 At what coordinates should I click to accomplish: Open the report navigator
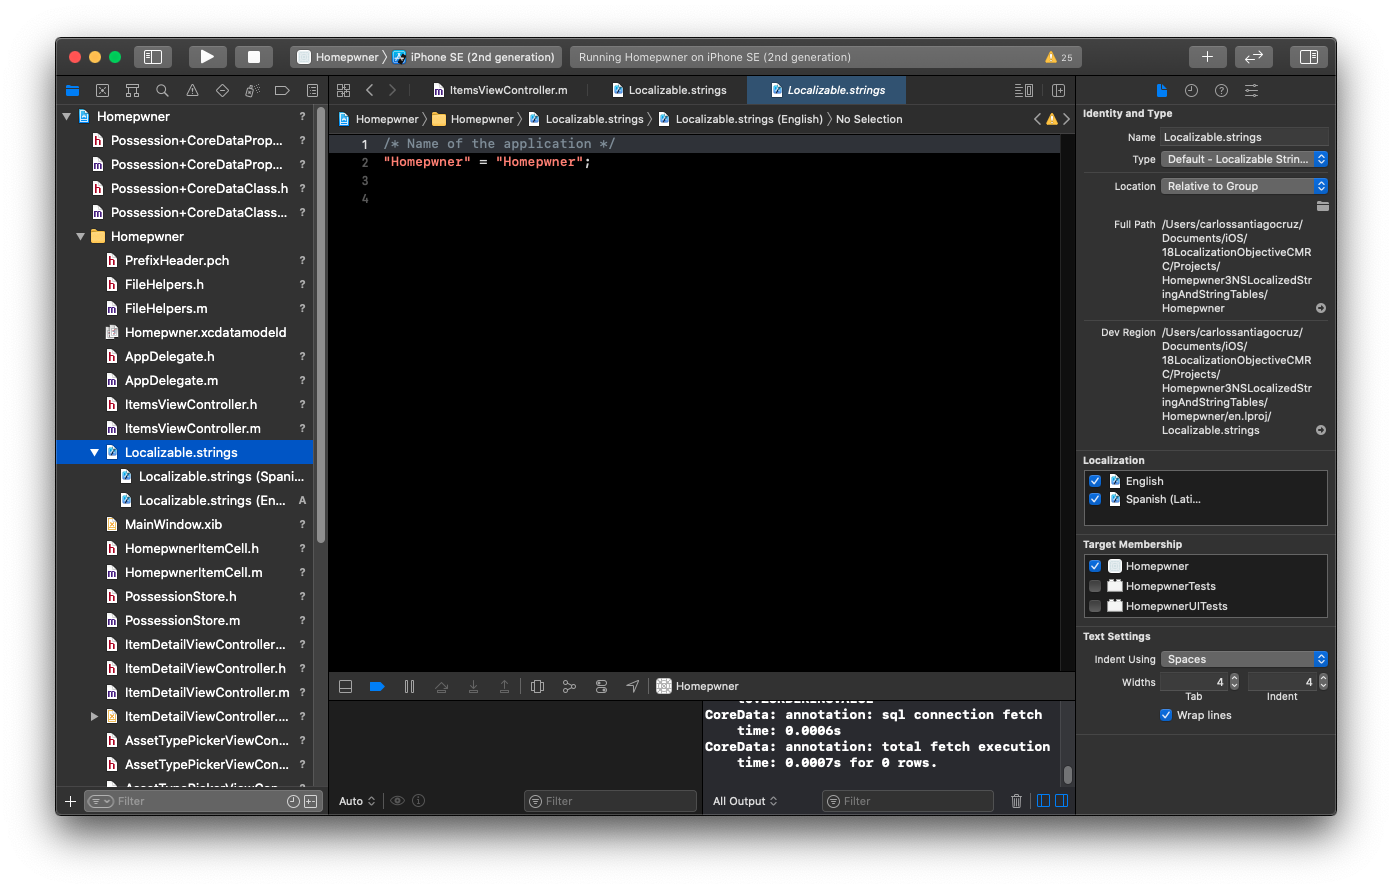coord(312,90)
